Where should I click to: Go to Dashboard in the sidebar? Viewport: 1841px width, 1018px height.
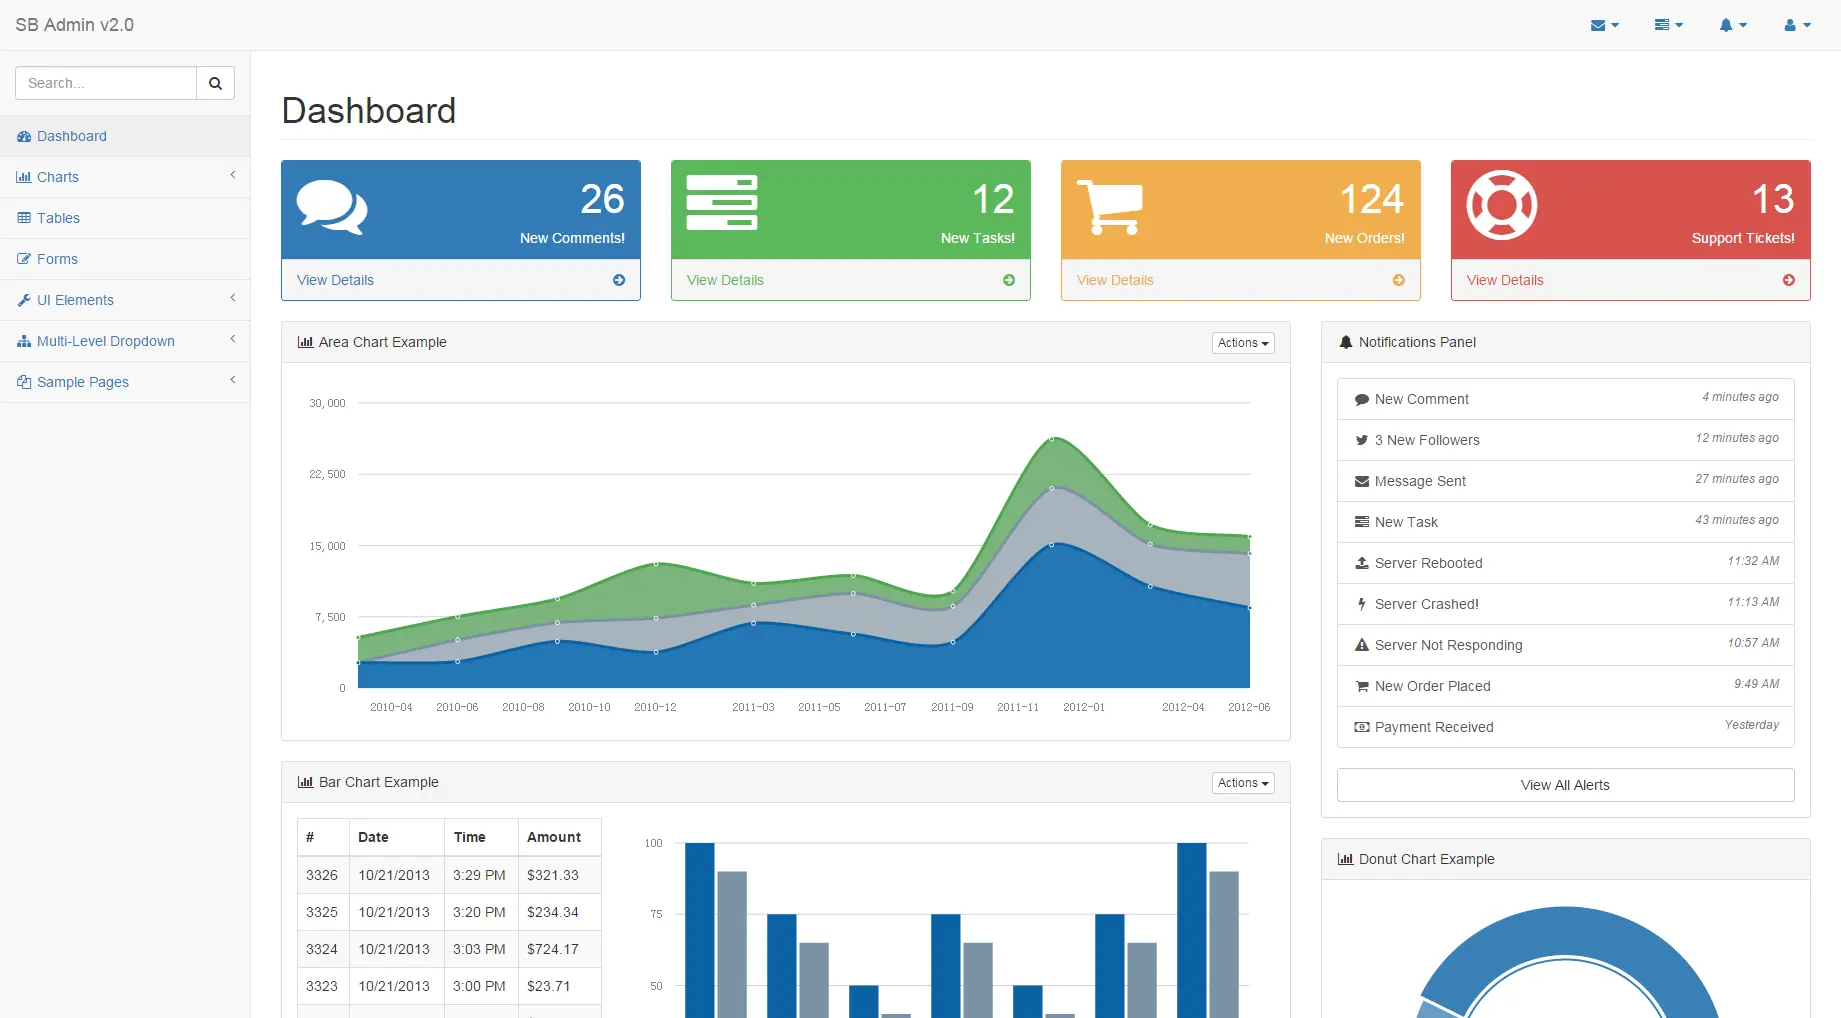pyautogui.click(x=125, y=136)
